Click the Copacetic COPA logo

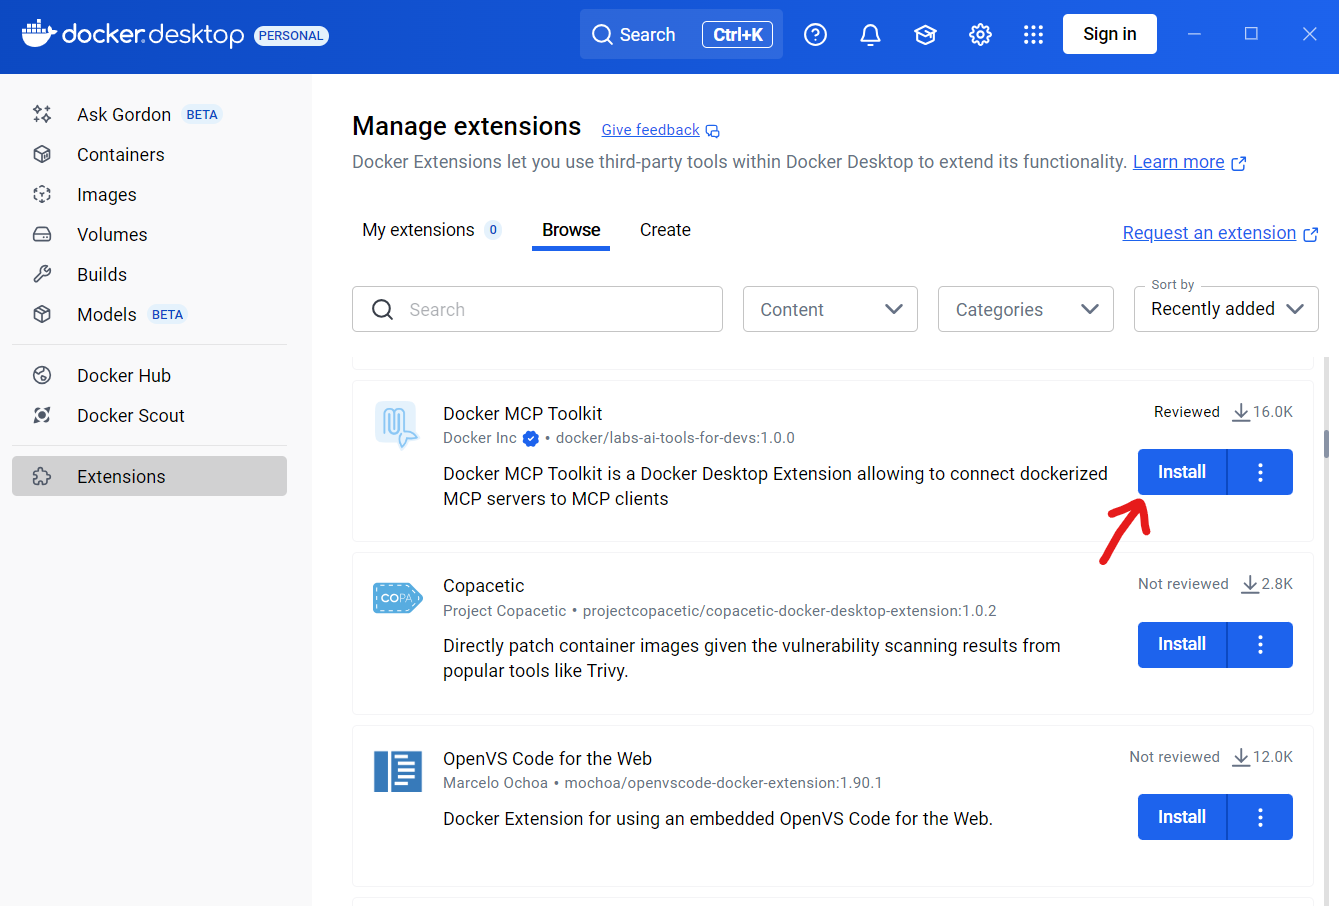point(397,598)
